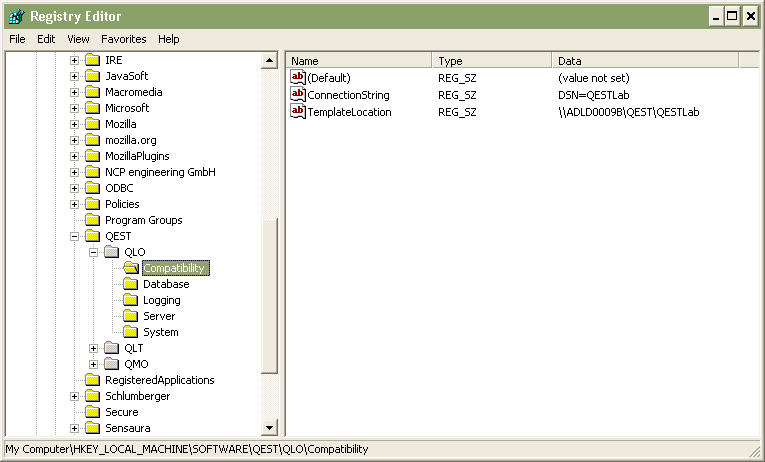Click the System folder icon
765x462 pixels.
(x=130, y=332)
